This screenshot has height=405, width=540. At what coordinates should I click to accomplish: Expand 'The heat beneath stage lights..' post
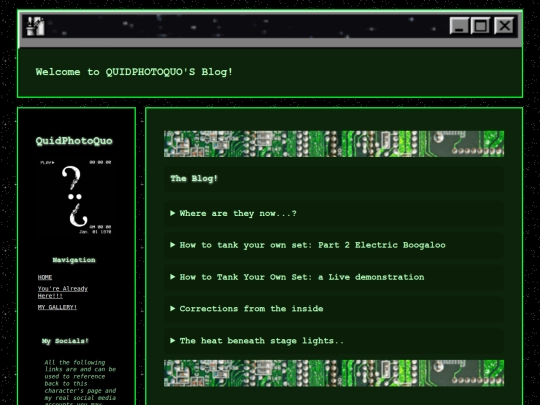[x=334, y=341]
